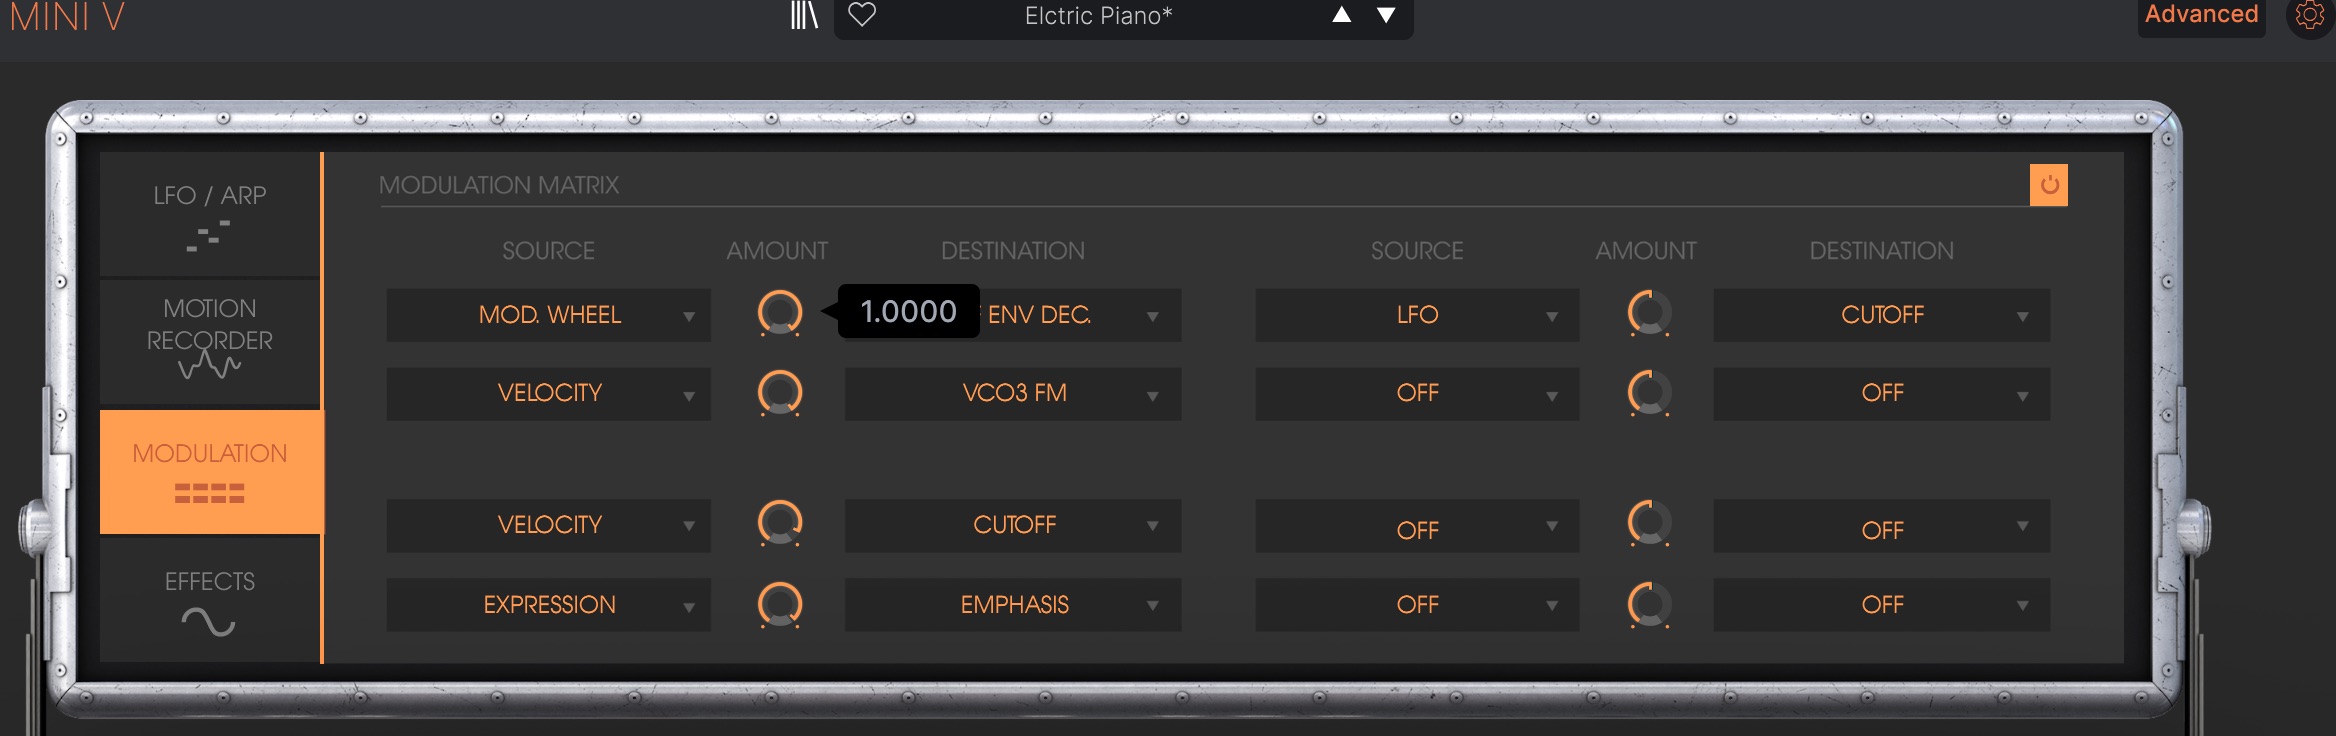2336x736 pixels.
Task: Go to next preset with down arrow
Action: click(x=1386, y=15)
